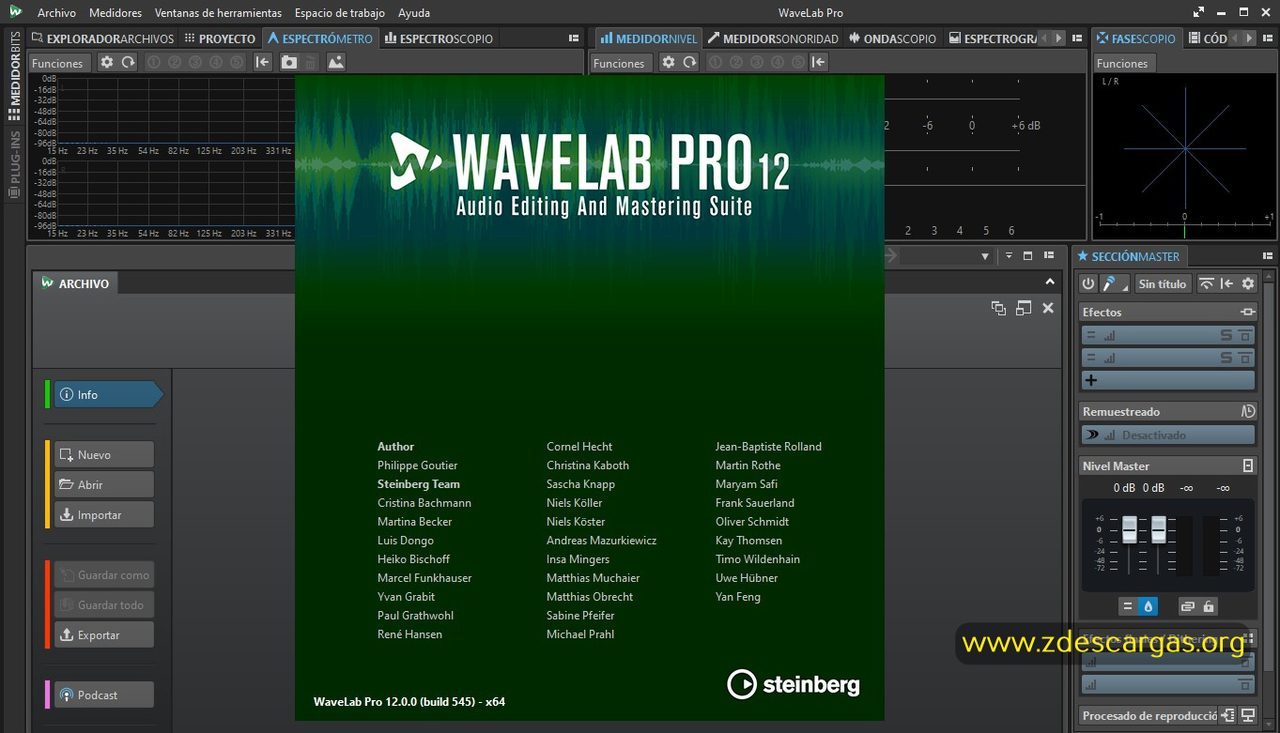Open the Ayuda menu
This screenshot has height=733, width=1280.
[x=414, y=13]
